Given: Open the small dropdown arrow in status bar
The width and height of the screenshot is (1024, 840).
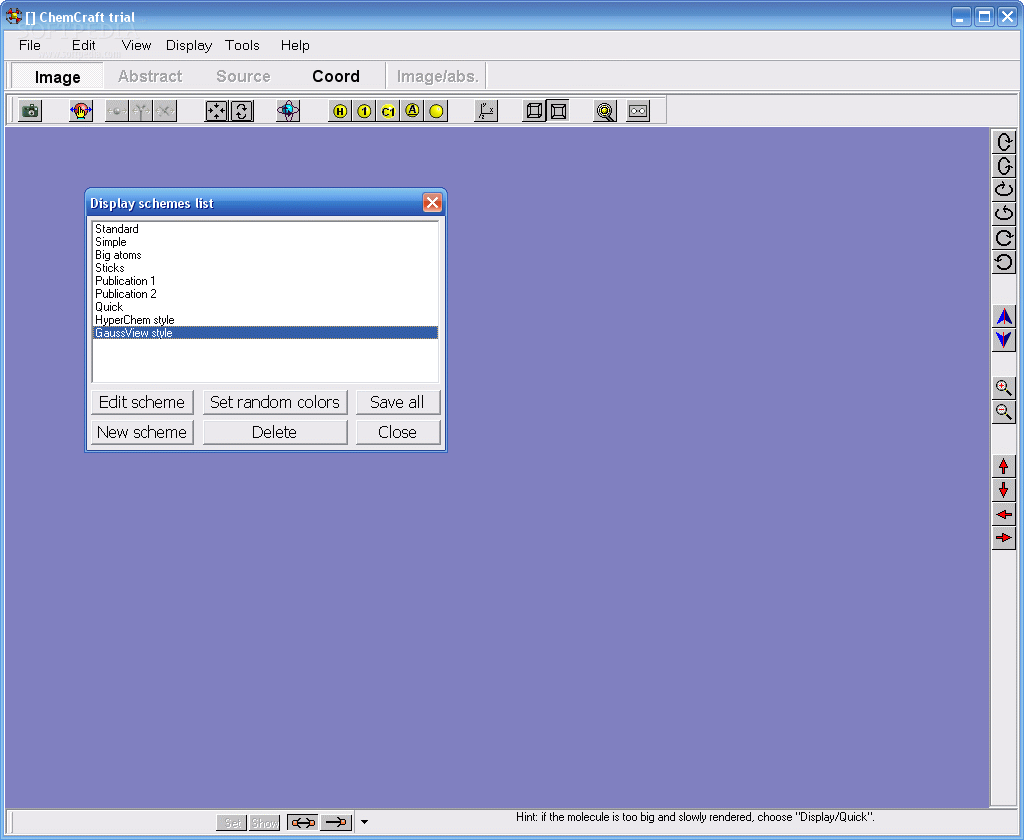Looking at the screenshot, I should 364,822.
